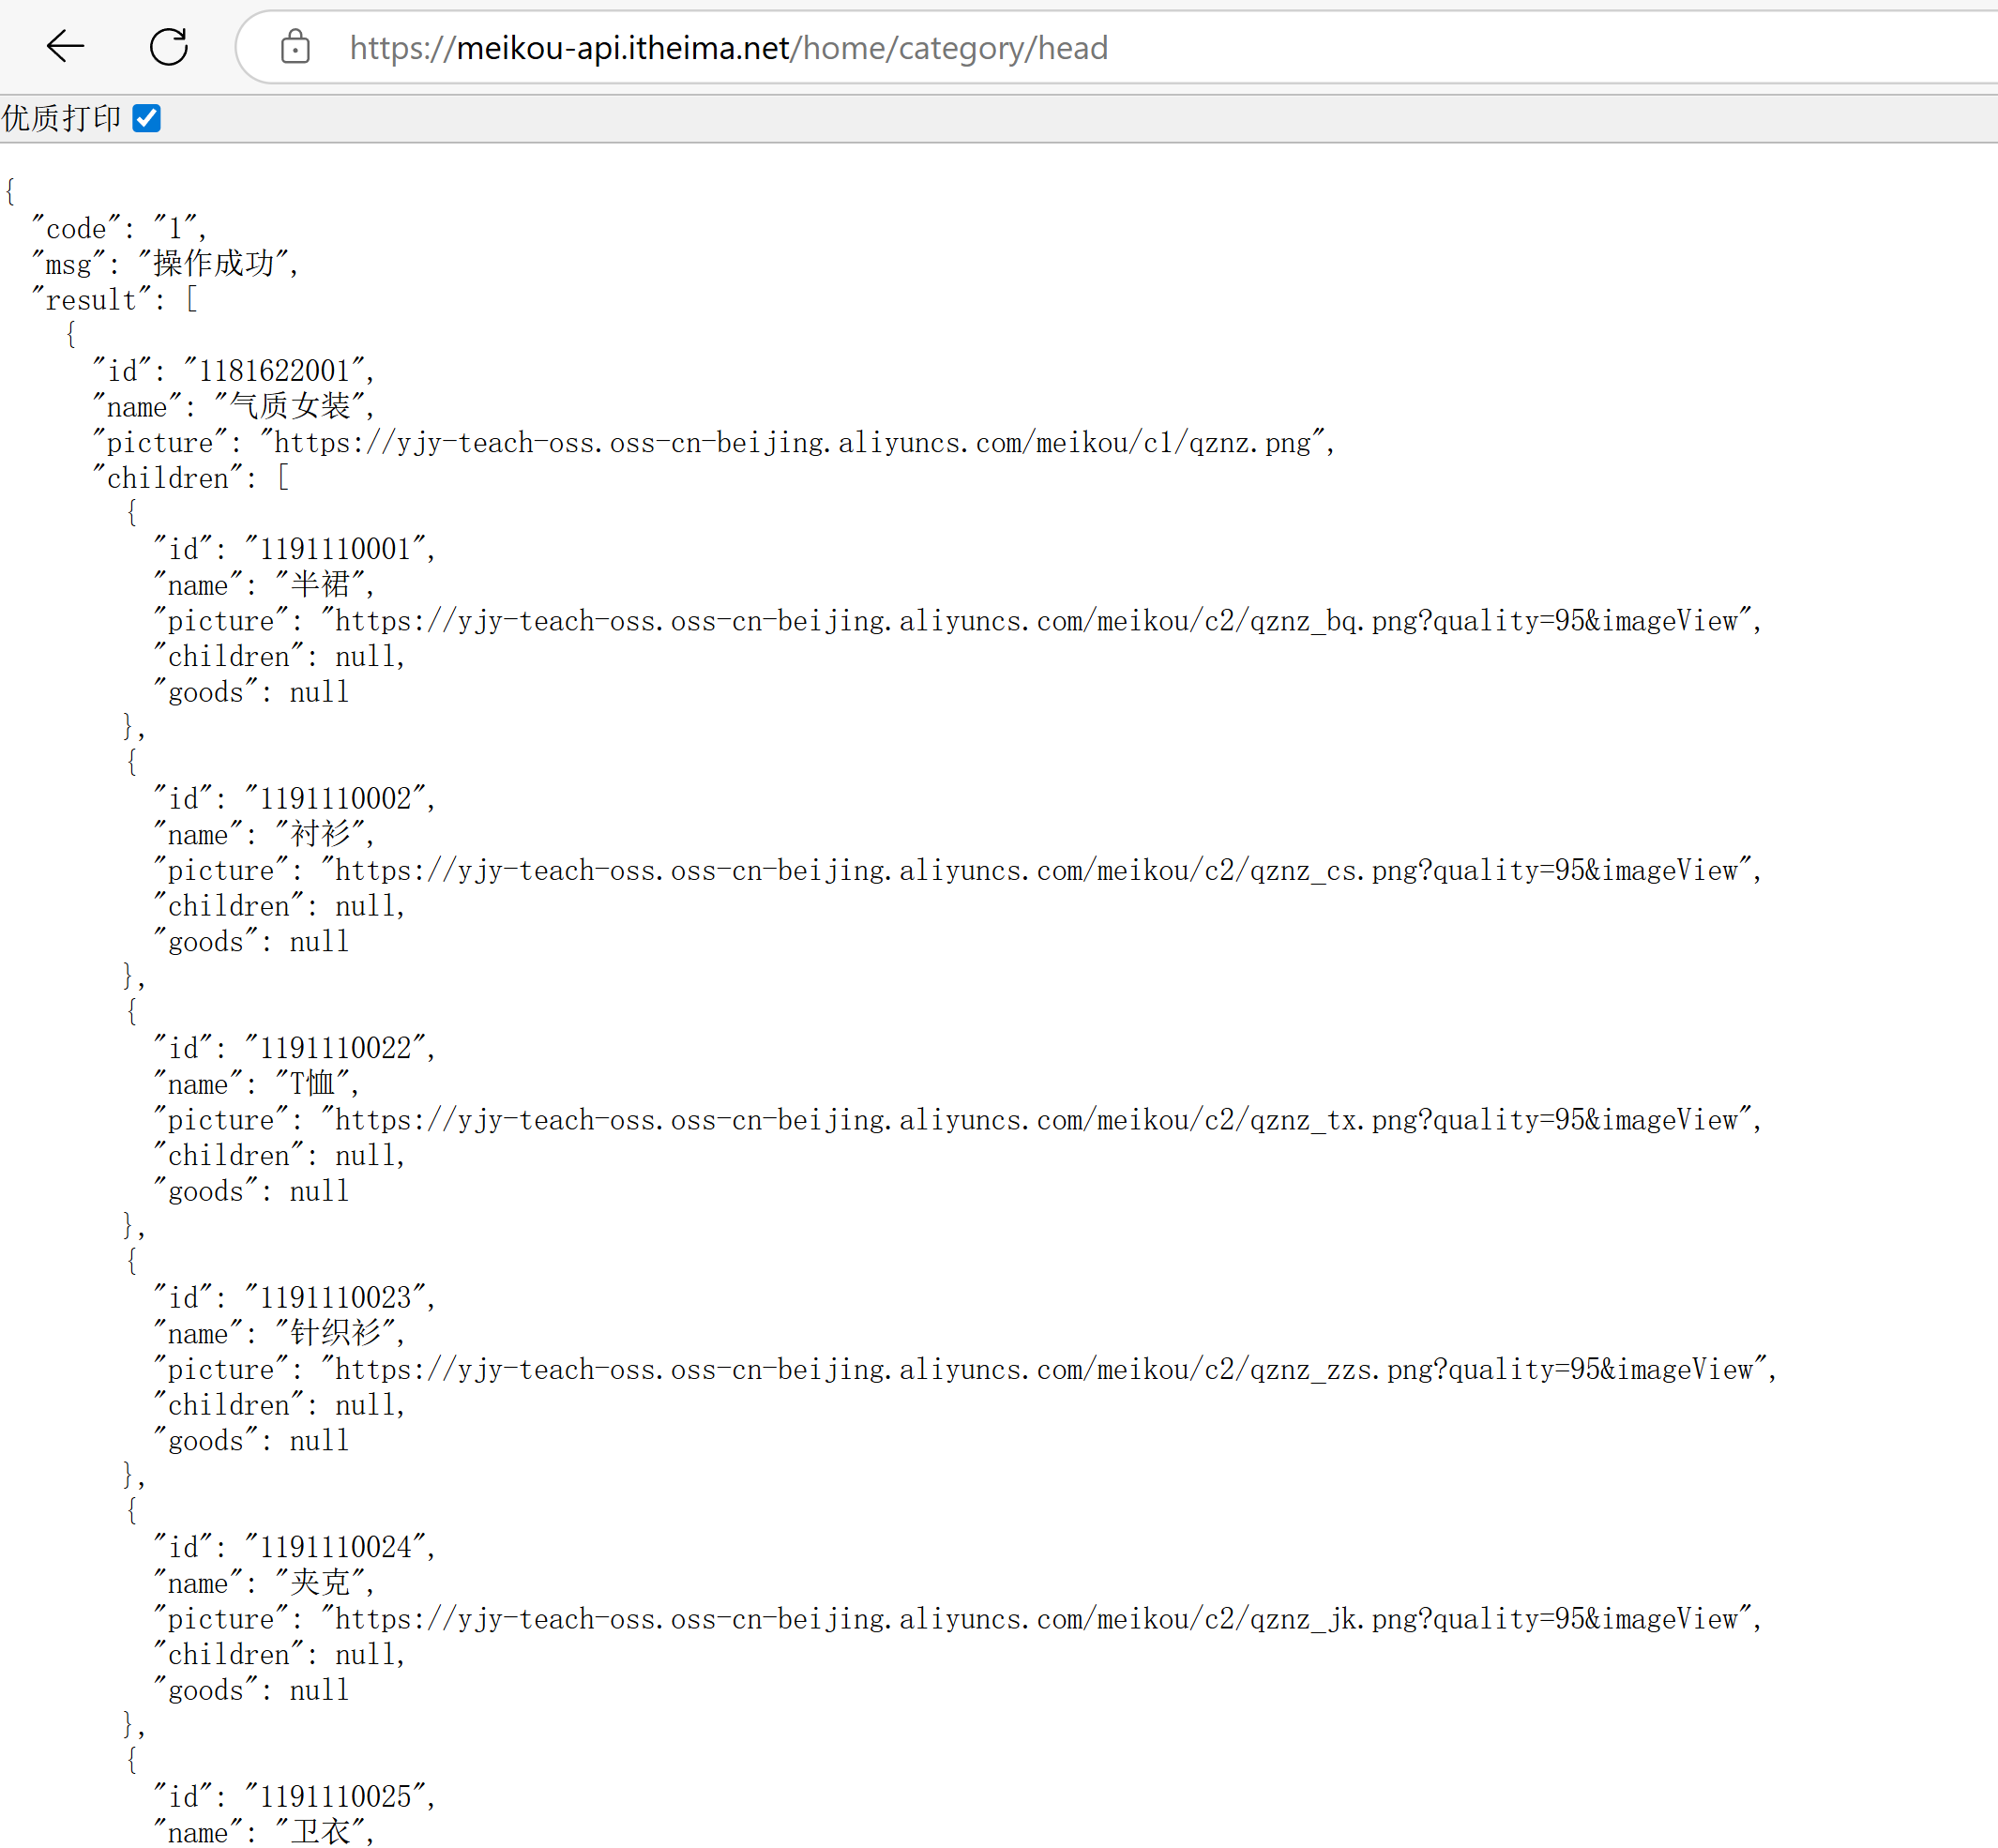Click the id value 1191110022
The width and height of the screenshot is (1998, 1848).
click(x=335, y=1048)
